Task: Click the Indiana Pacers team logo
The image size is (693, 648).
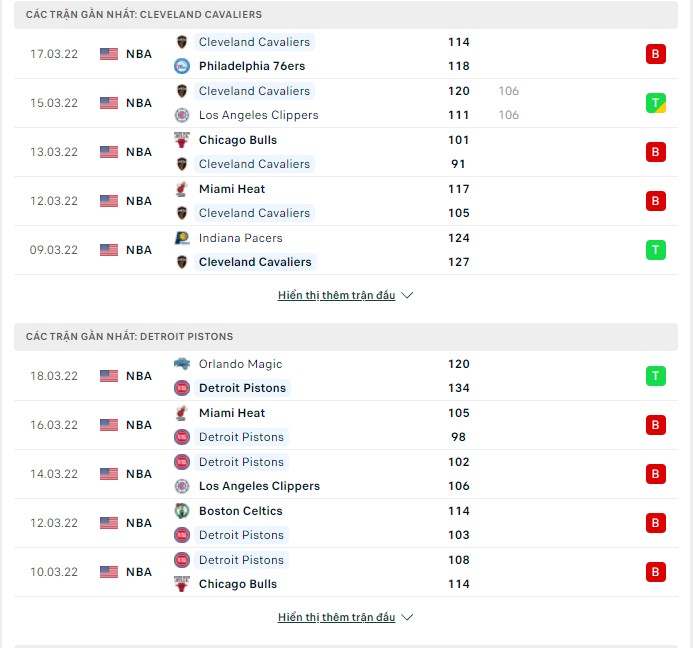Action: pyautogui.click(x=182, y=238)
